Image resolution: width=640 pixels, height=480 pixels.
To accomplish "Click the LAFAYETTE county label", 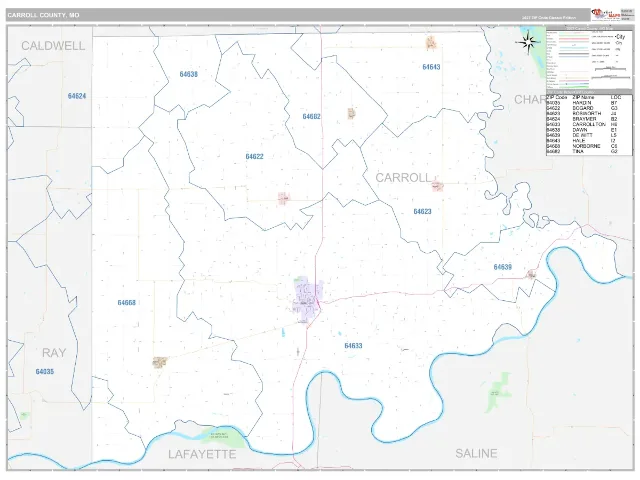I will [x=202, y=454].
